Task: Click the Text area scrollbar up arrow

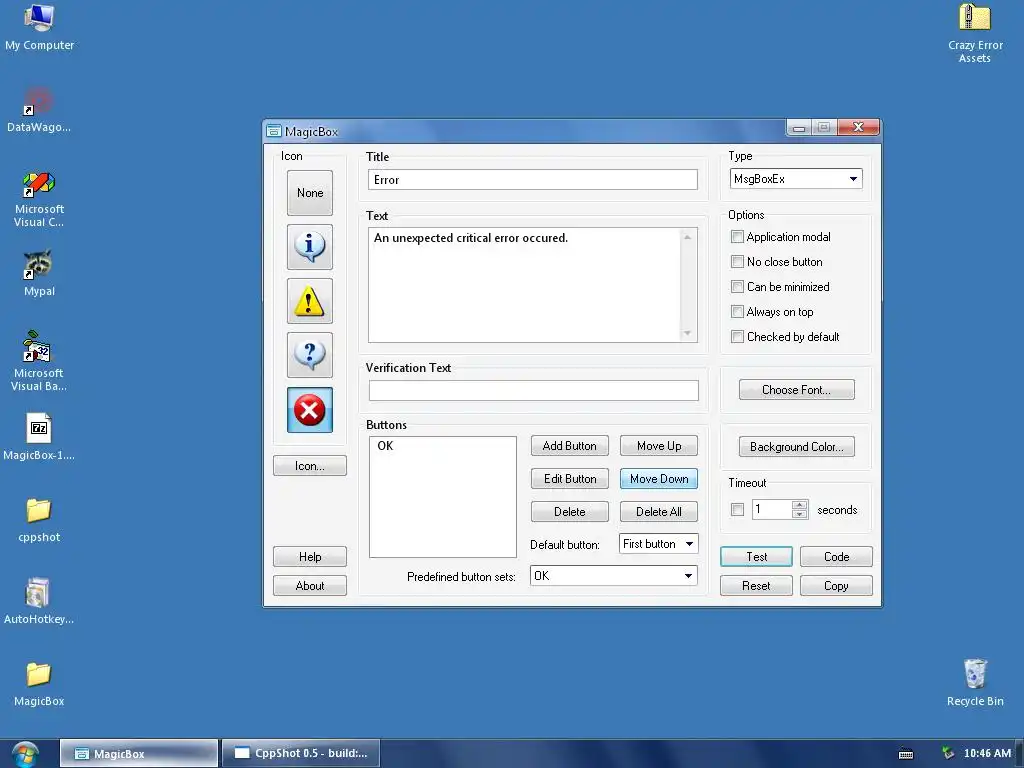Action: (x=688, y=237)
